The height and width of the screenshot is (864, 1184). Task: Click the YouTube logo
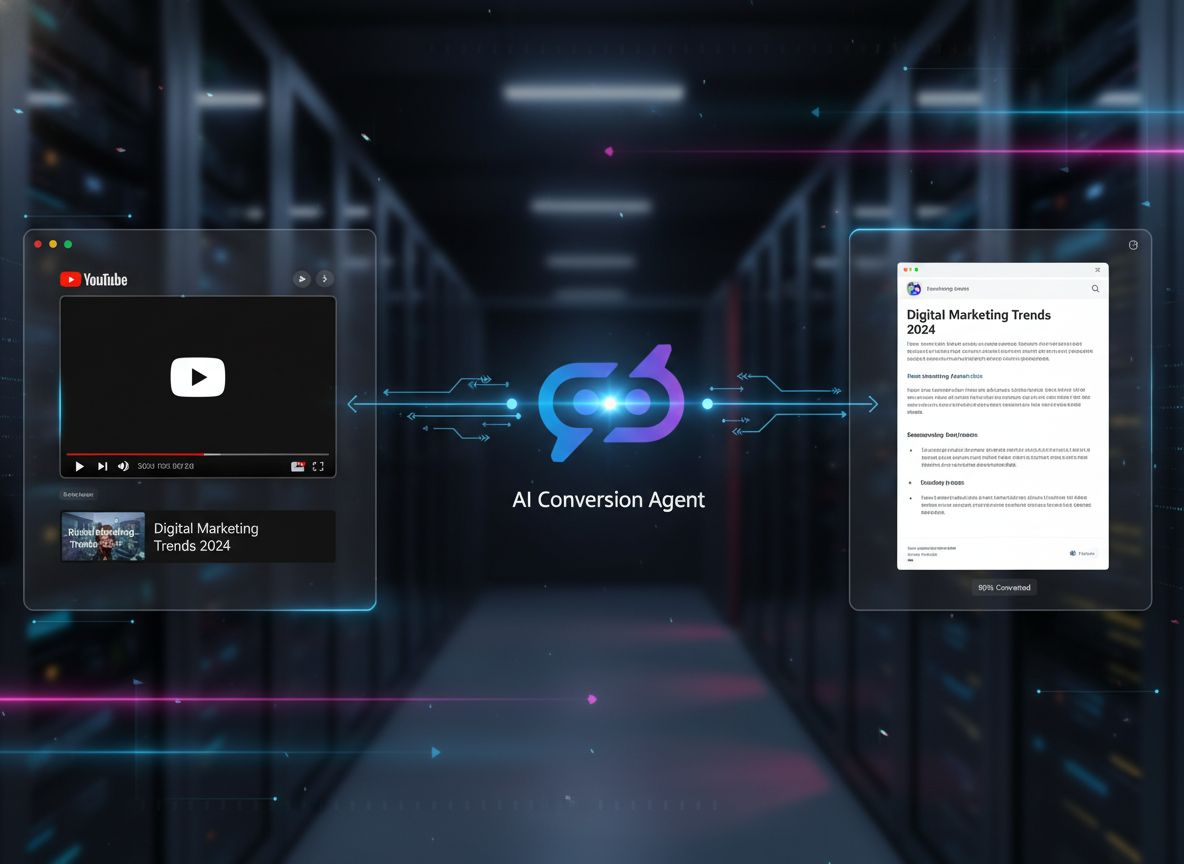click(92, 279)
